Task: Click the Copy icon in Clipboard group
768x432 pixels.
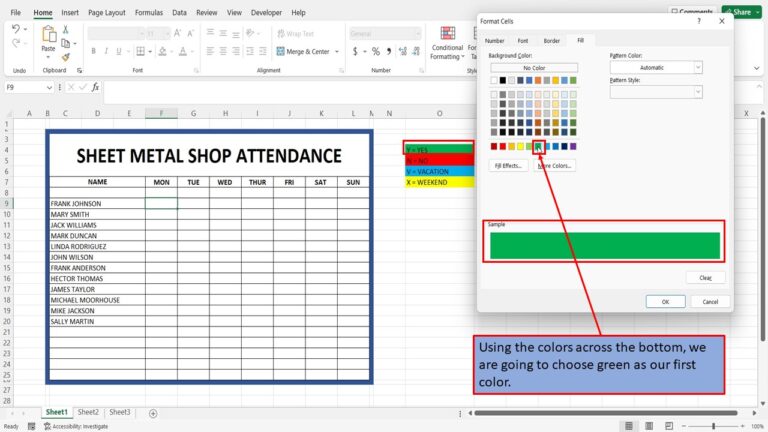Action: 66,44
